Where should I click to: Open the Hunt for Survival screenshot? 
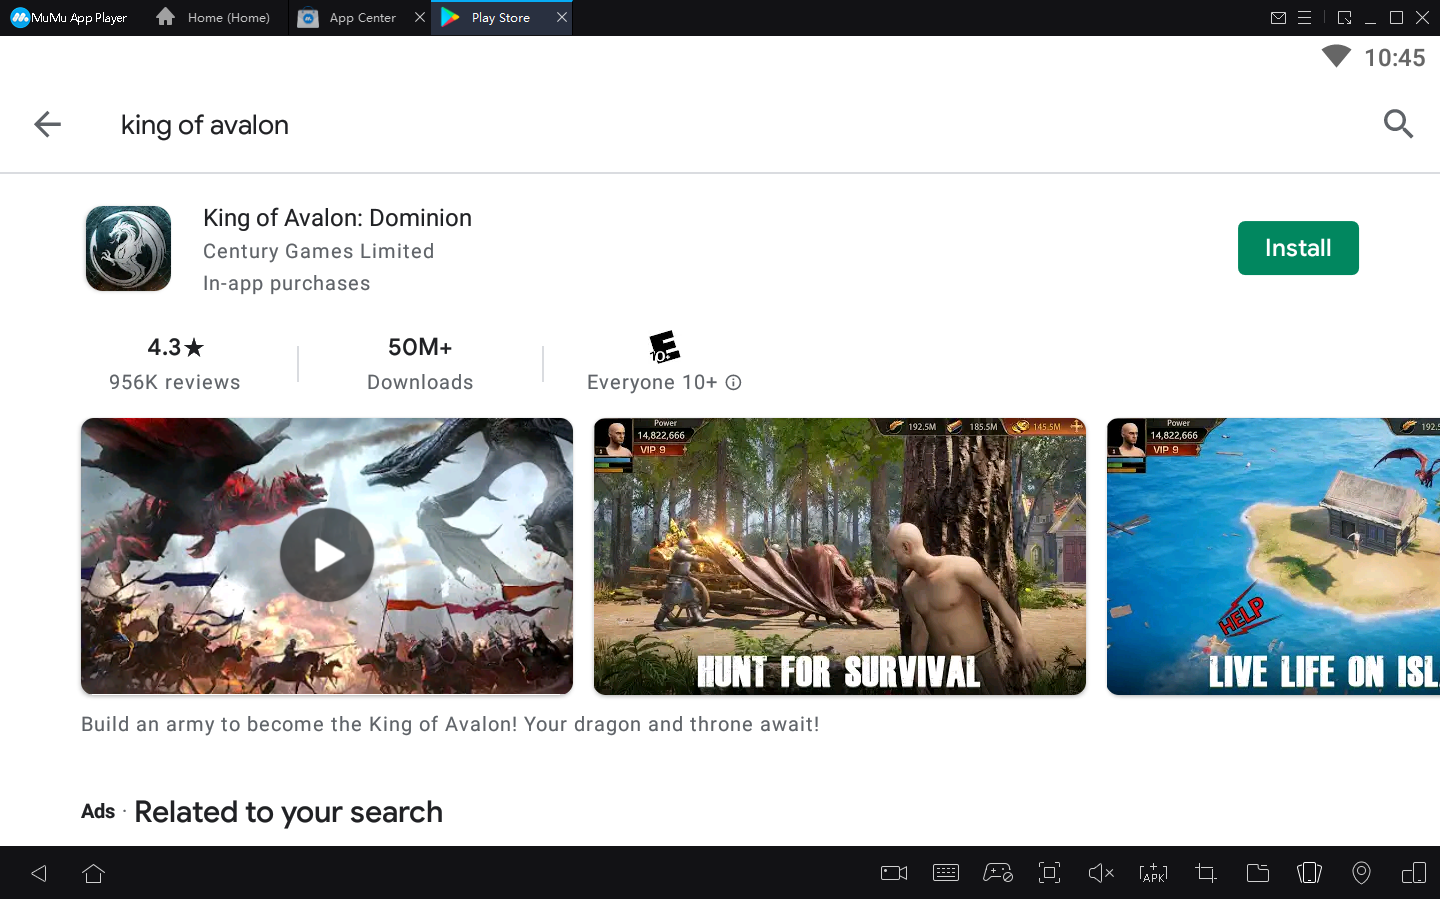point(840,556)
